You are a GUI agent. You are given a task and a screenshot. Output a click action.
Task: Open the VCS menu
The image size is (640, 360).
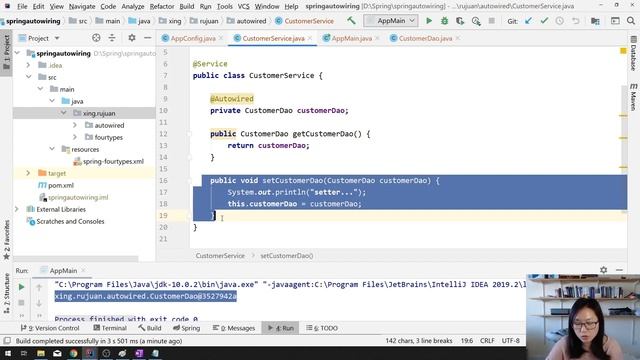[x=243, y=7]
